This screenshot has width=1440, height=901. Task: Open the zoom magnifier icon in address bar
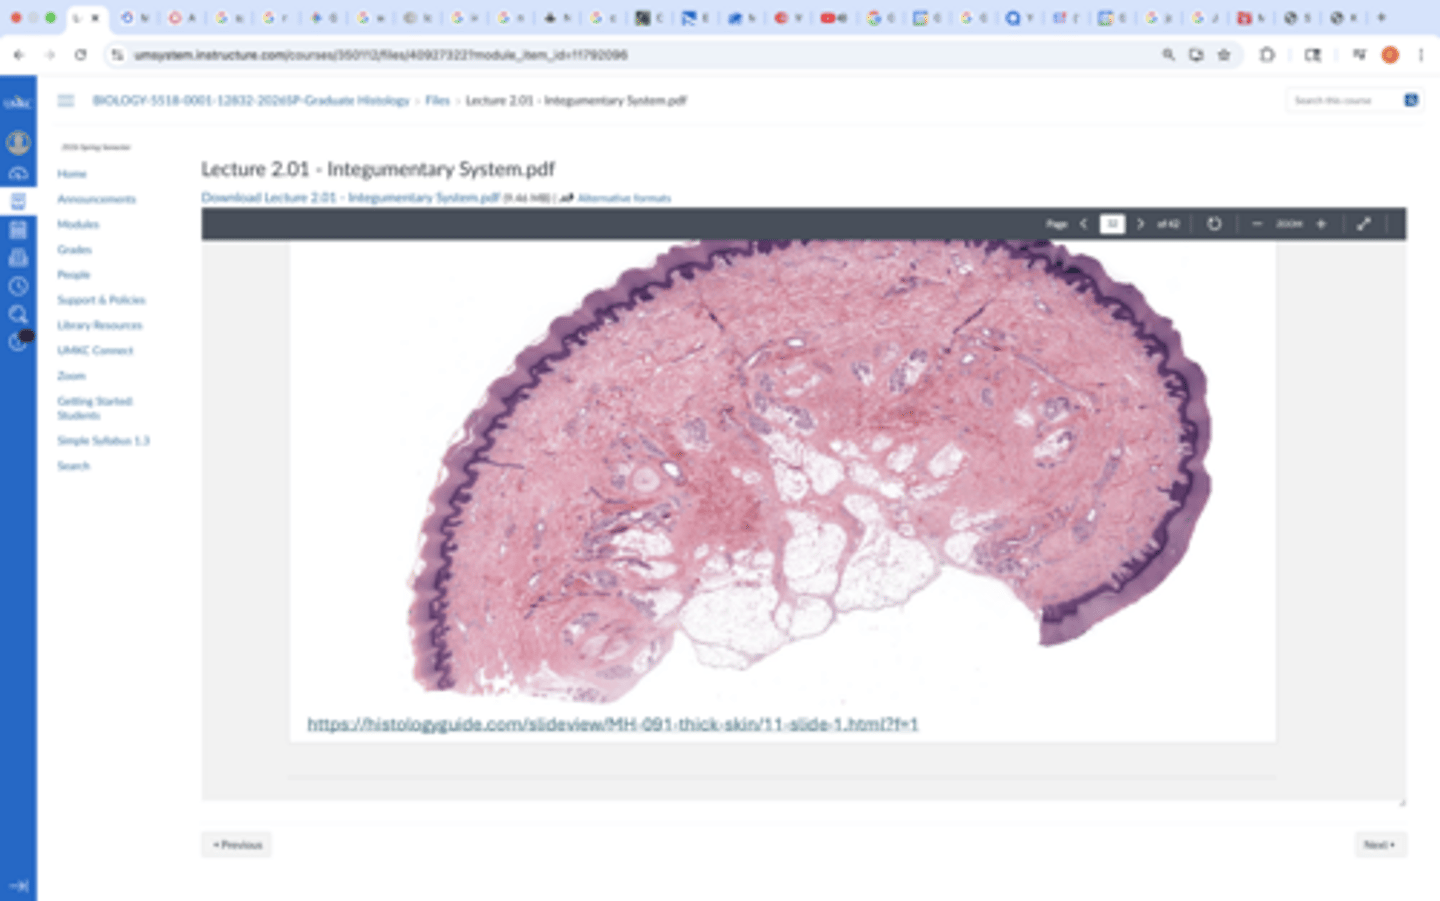(1168, 55)
